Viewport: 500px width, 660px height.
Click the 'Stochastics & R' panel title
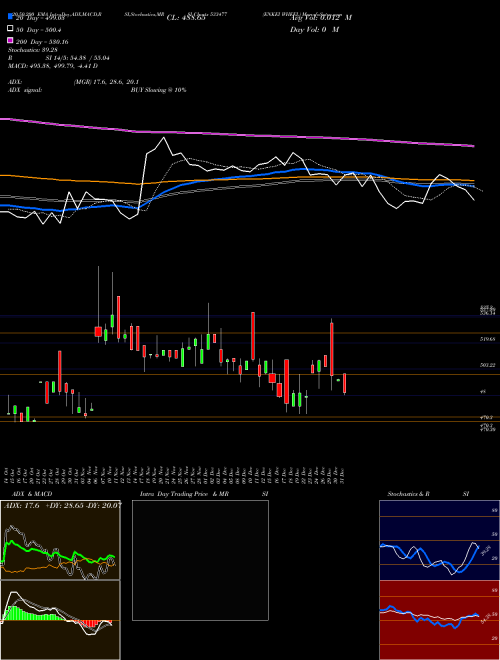[408, 494]
